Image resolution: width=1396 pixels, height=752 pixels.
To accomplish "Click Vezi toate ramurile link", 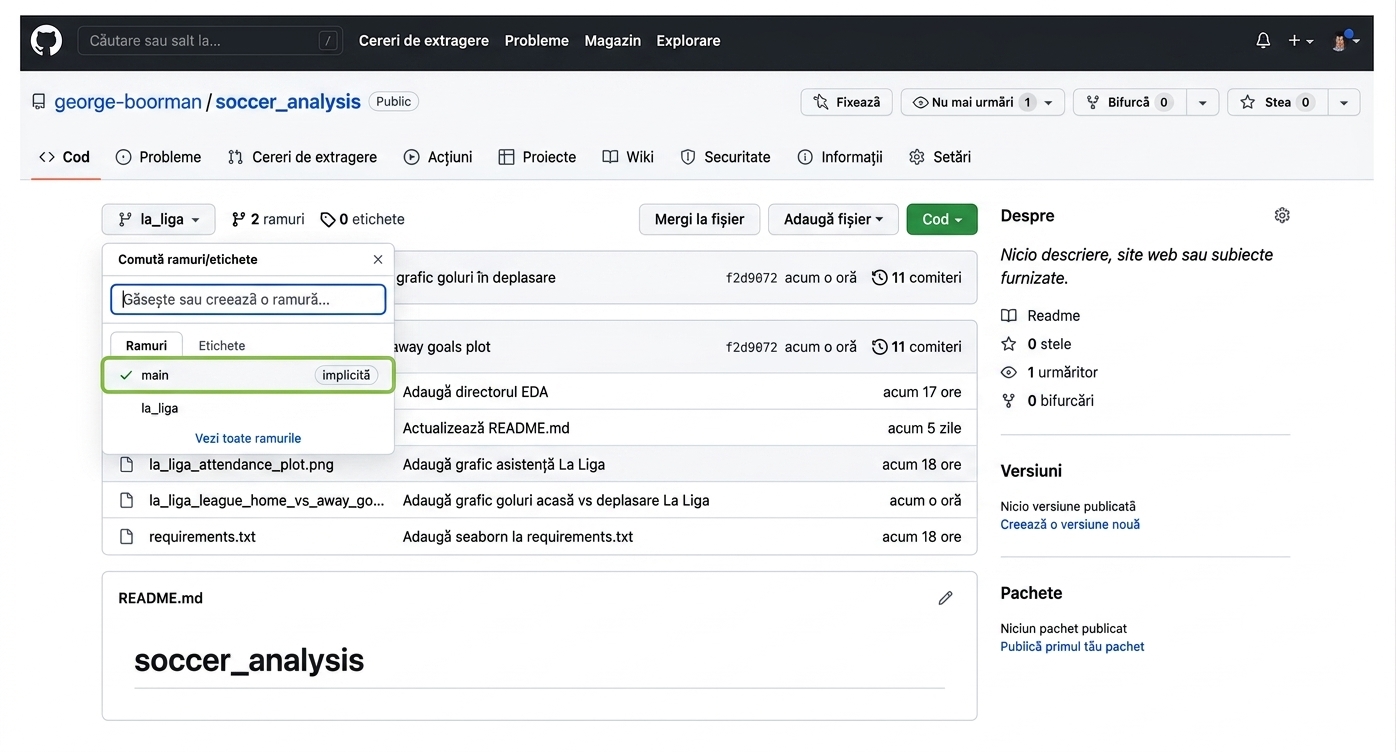I will 248,438.
